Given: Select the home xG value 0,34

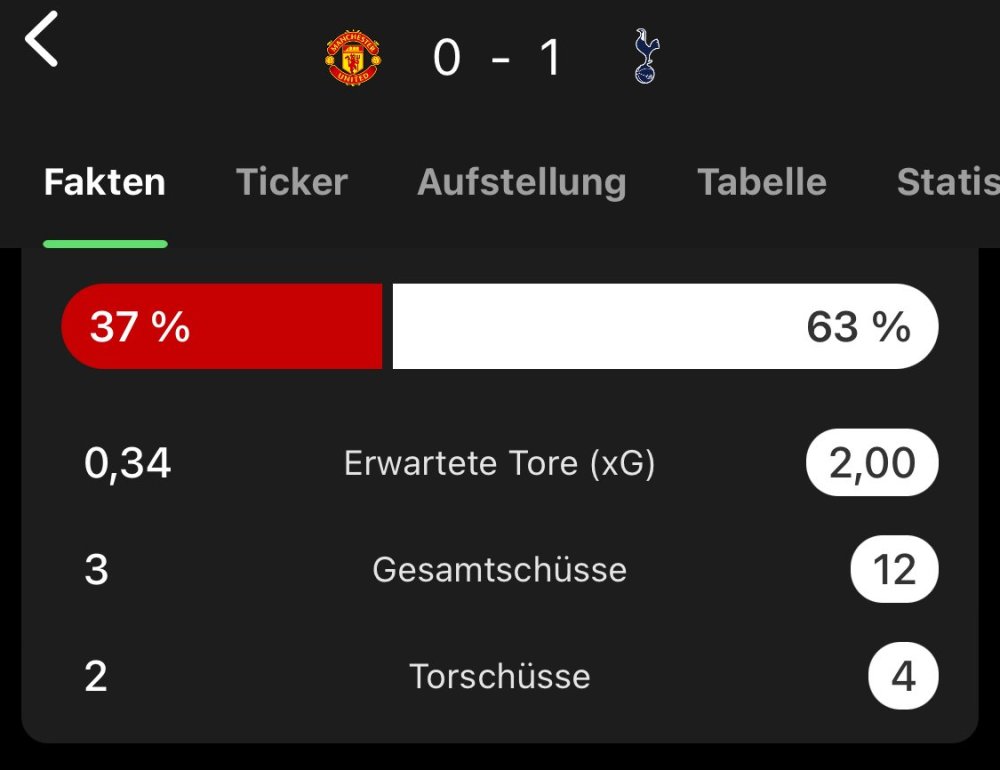Looking at the screenshot, I should (128, 463).
